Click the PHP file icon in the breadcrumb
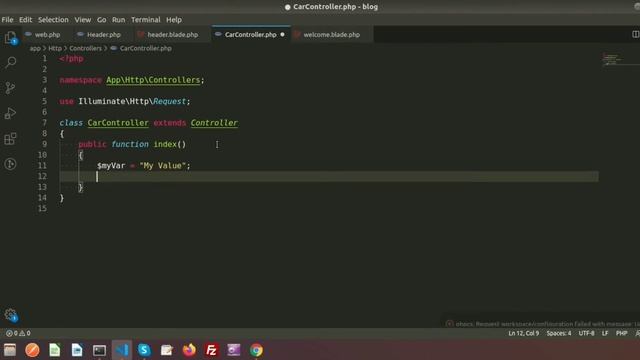The height and width of the screenshot is (360, 640). [114, 48]
